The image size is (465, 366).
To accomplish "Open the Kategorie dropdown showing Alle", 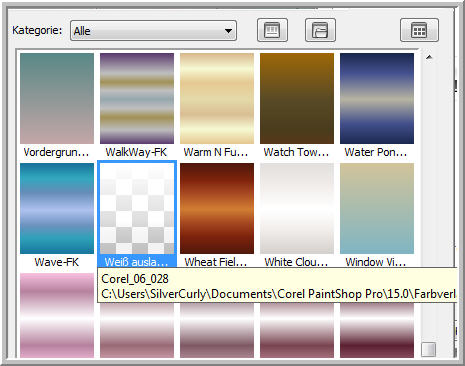I will (x=153, y=31).
